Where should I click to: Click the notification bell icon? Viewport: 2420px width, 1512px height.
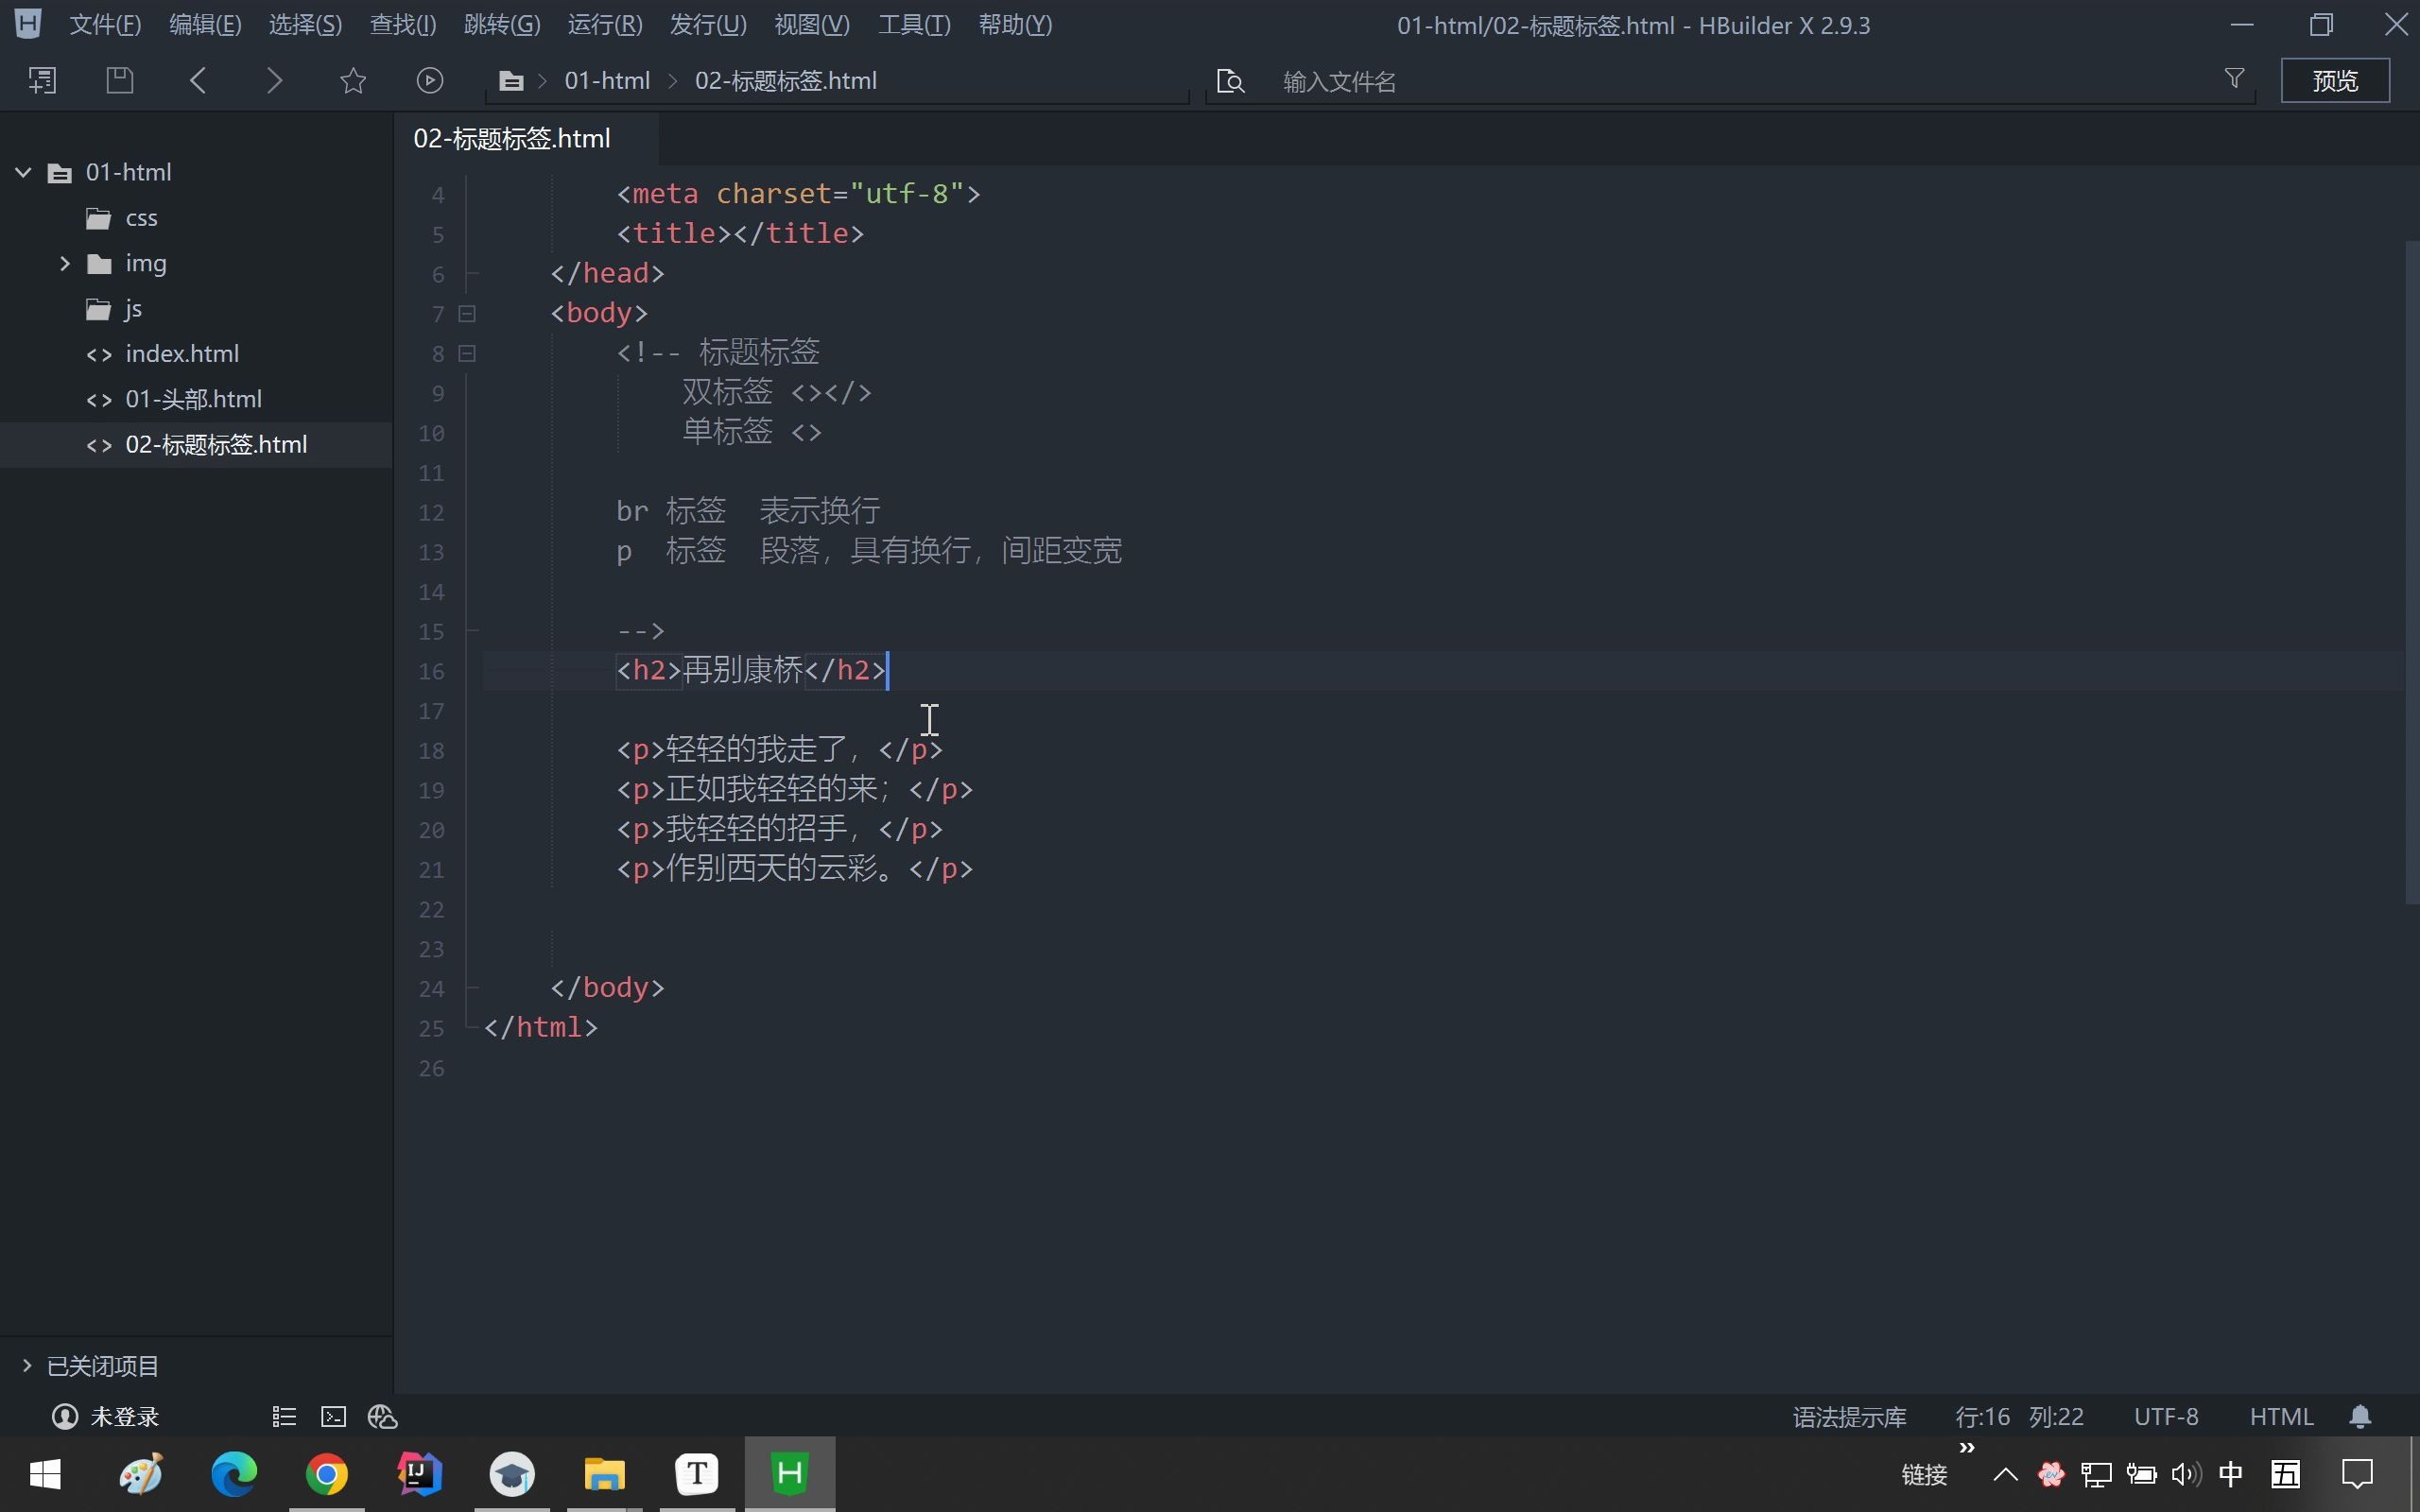2360,1417
